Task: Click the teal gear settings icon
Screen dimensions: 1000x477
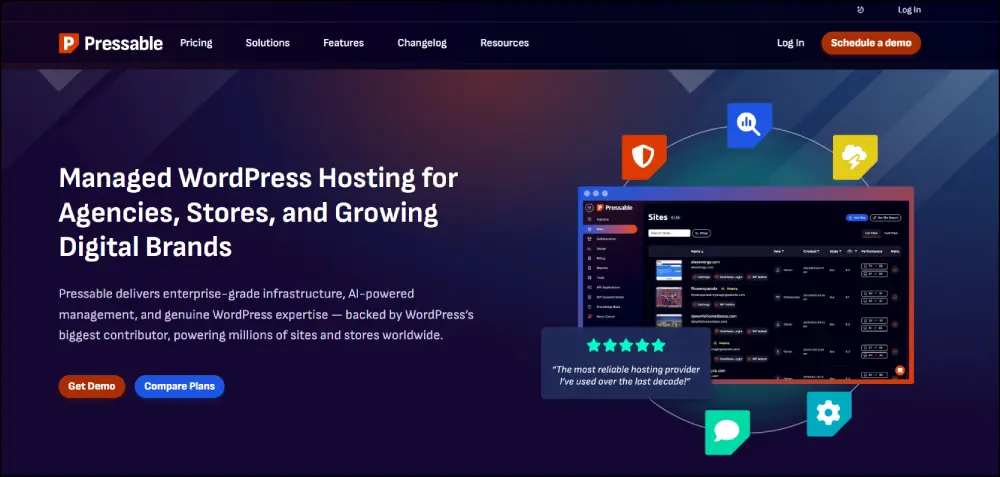Action: tap(828, 414)
